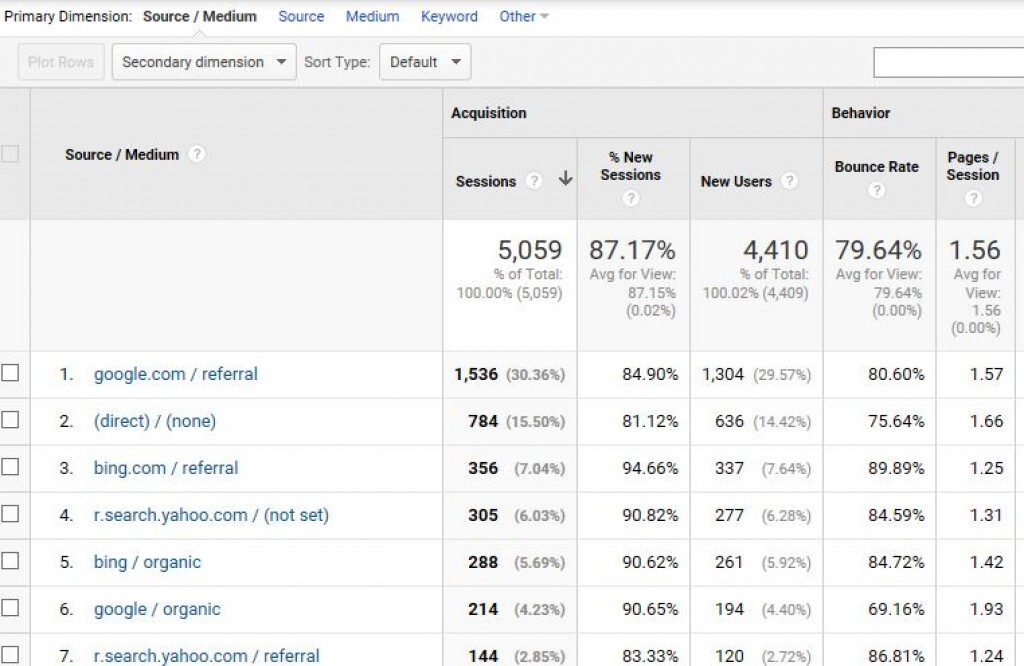Click help icon next to Source / Medium
The width and height of the screenshot is (1024, 666).
pyautogui.click(x=197, y=155)
